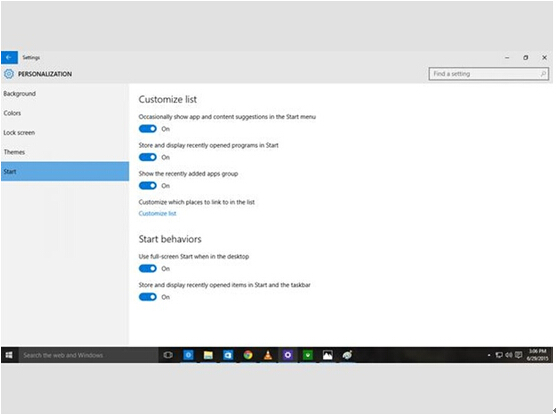The image size is (556, 417).
Task: Open the last pinned taskbar app icon
Action: pyautogui.click(x=348, y=355)
